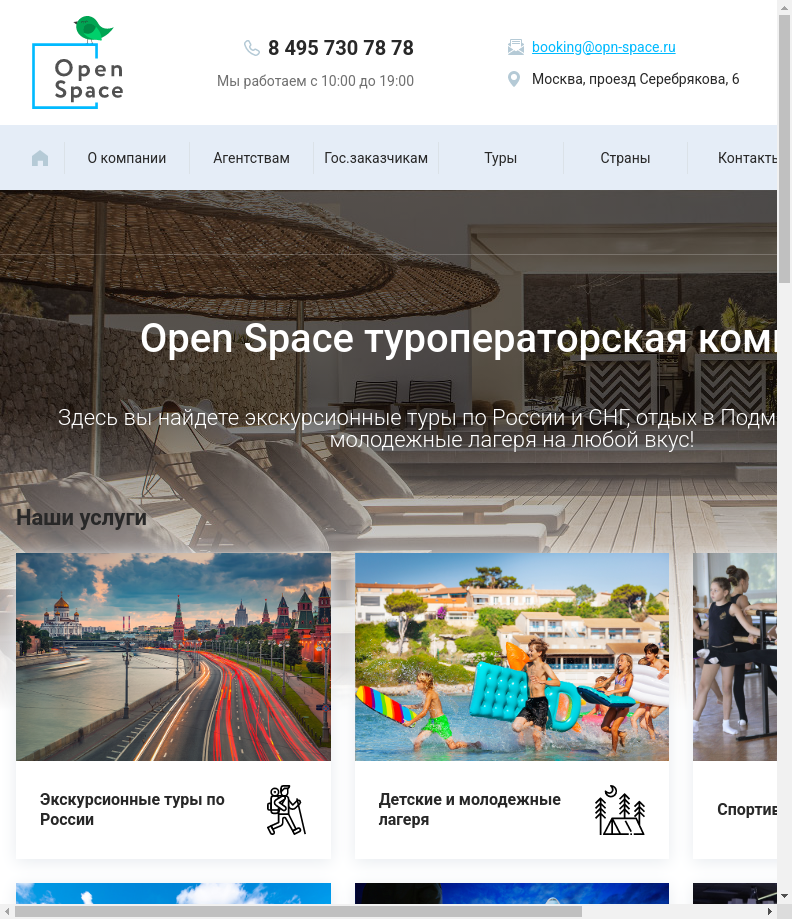This screenshot has height=919, width=792.
Task: Open the О компании menu item
Action: coord(127,158)
